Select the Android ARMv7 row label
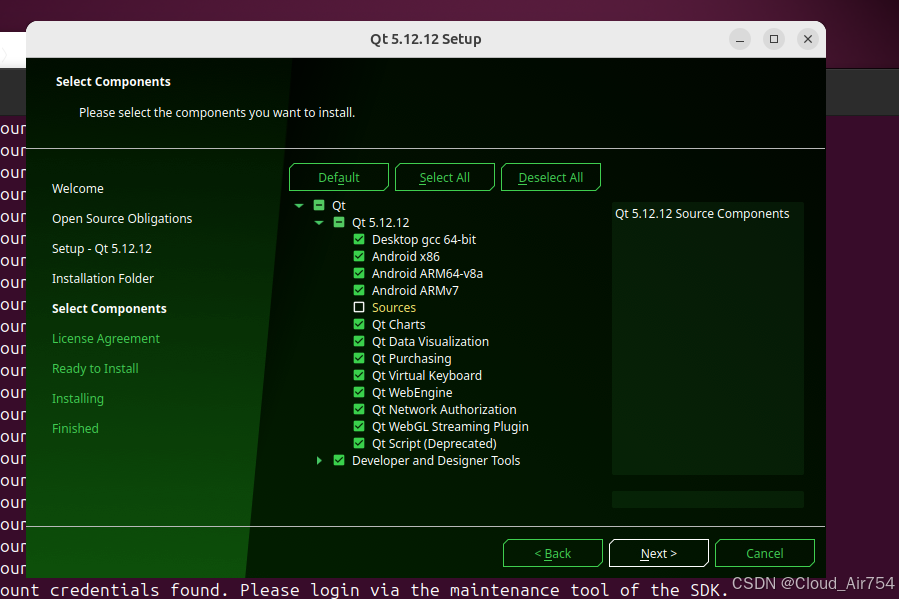 pyautogui.click(x=415, y=291)
